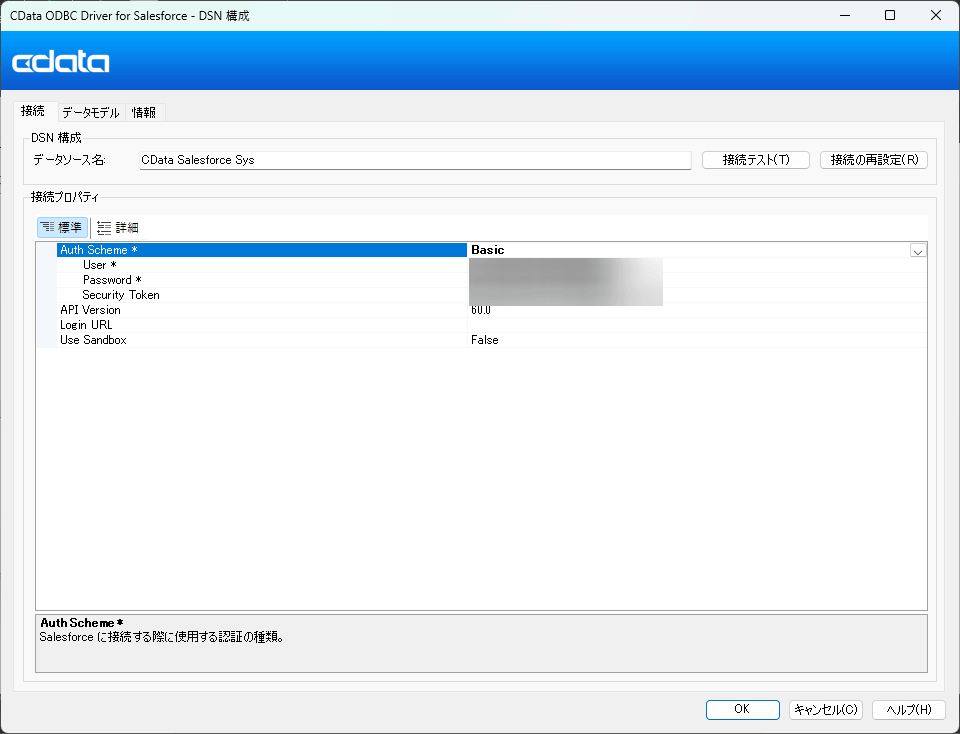Switch to the 情報 tab
Screen dimensions: 960x734
[143, 111]
